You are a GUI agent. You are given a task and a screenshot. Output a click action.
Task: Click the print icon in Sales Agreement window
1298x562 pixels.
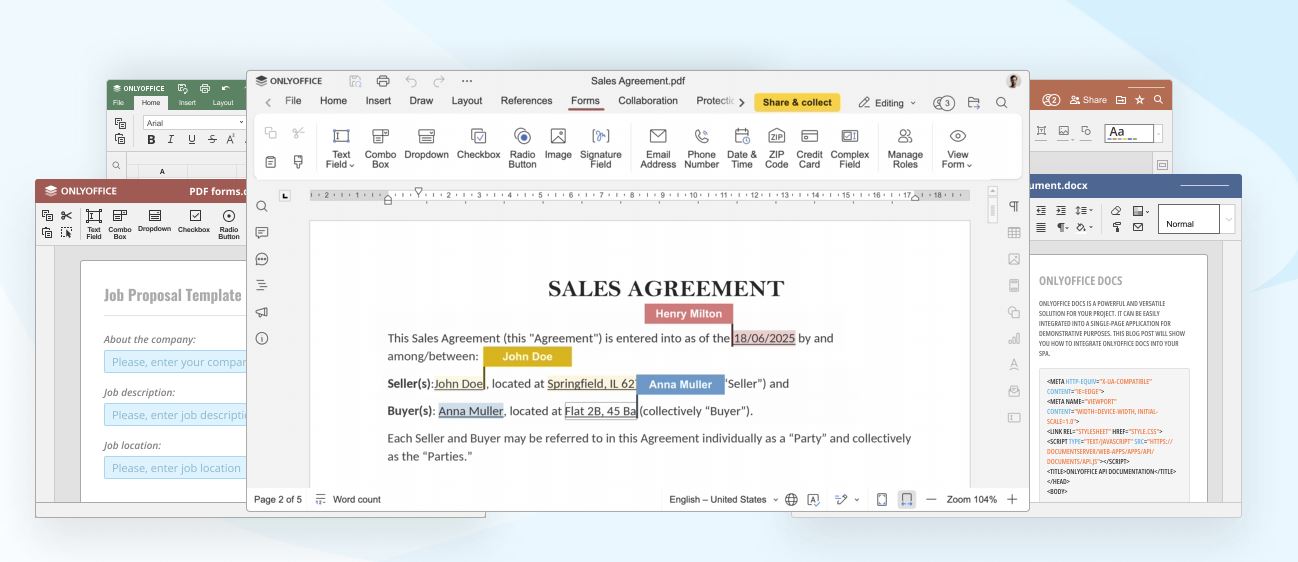(x=383, y=81)
